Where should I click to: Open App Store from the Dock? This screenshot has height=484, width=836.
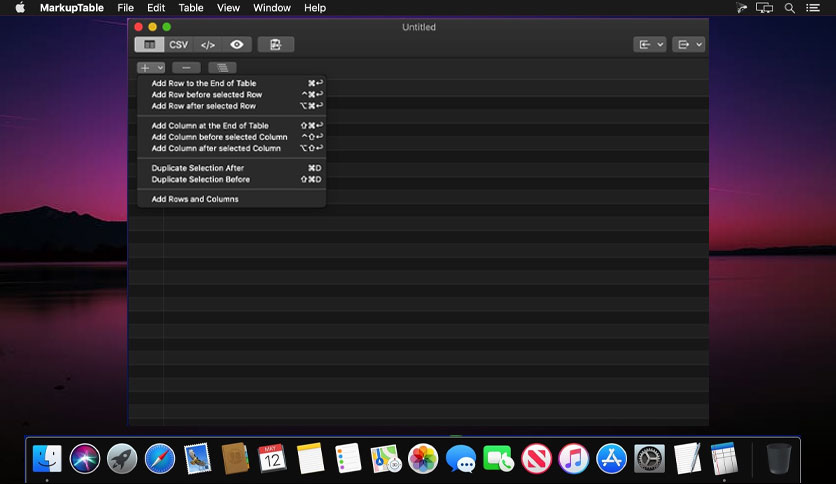[x=611, y=458]
